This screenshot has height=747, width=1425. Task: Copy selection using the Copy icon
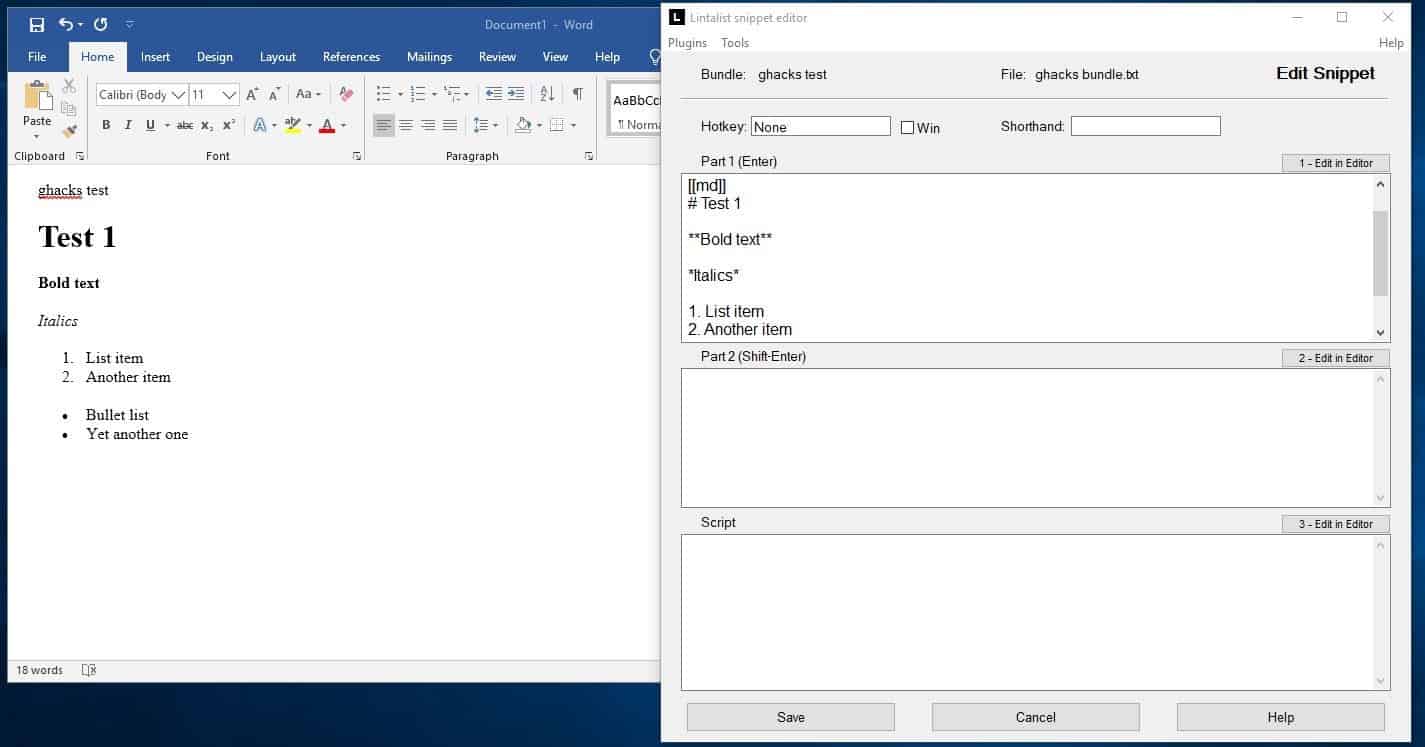click(x=69, y=108)
